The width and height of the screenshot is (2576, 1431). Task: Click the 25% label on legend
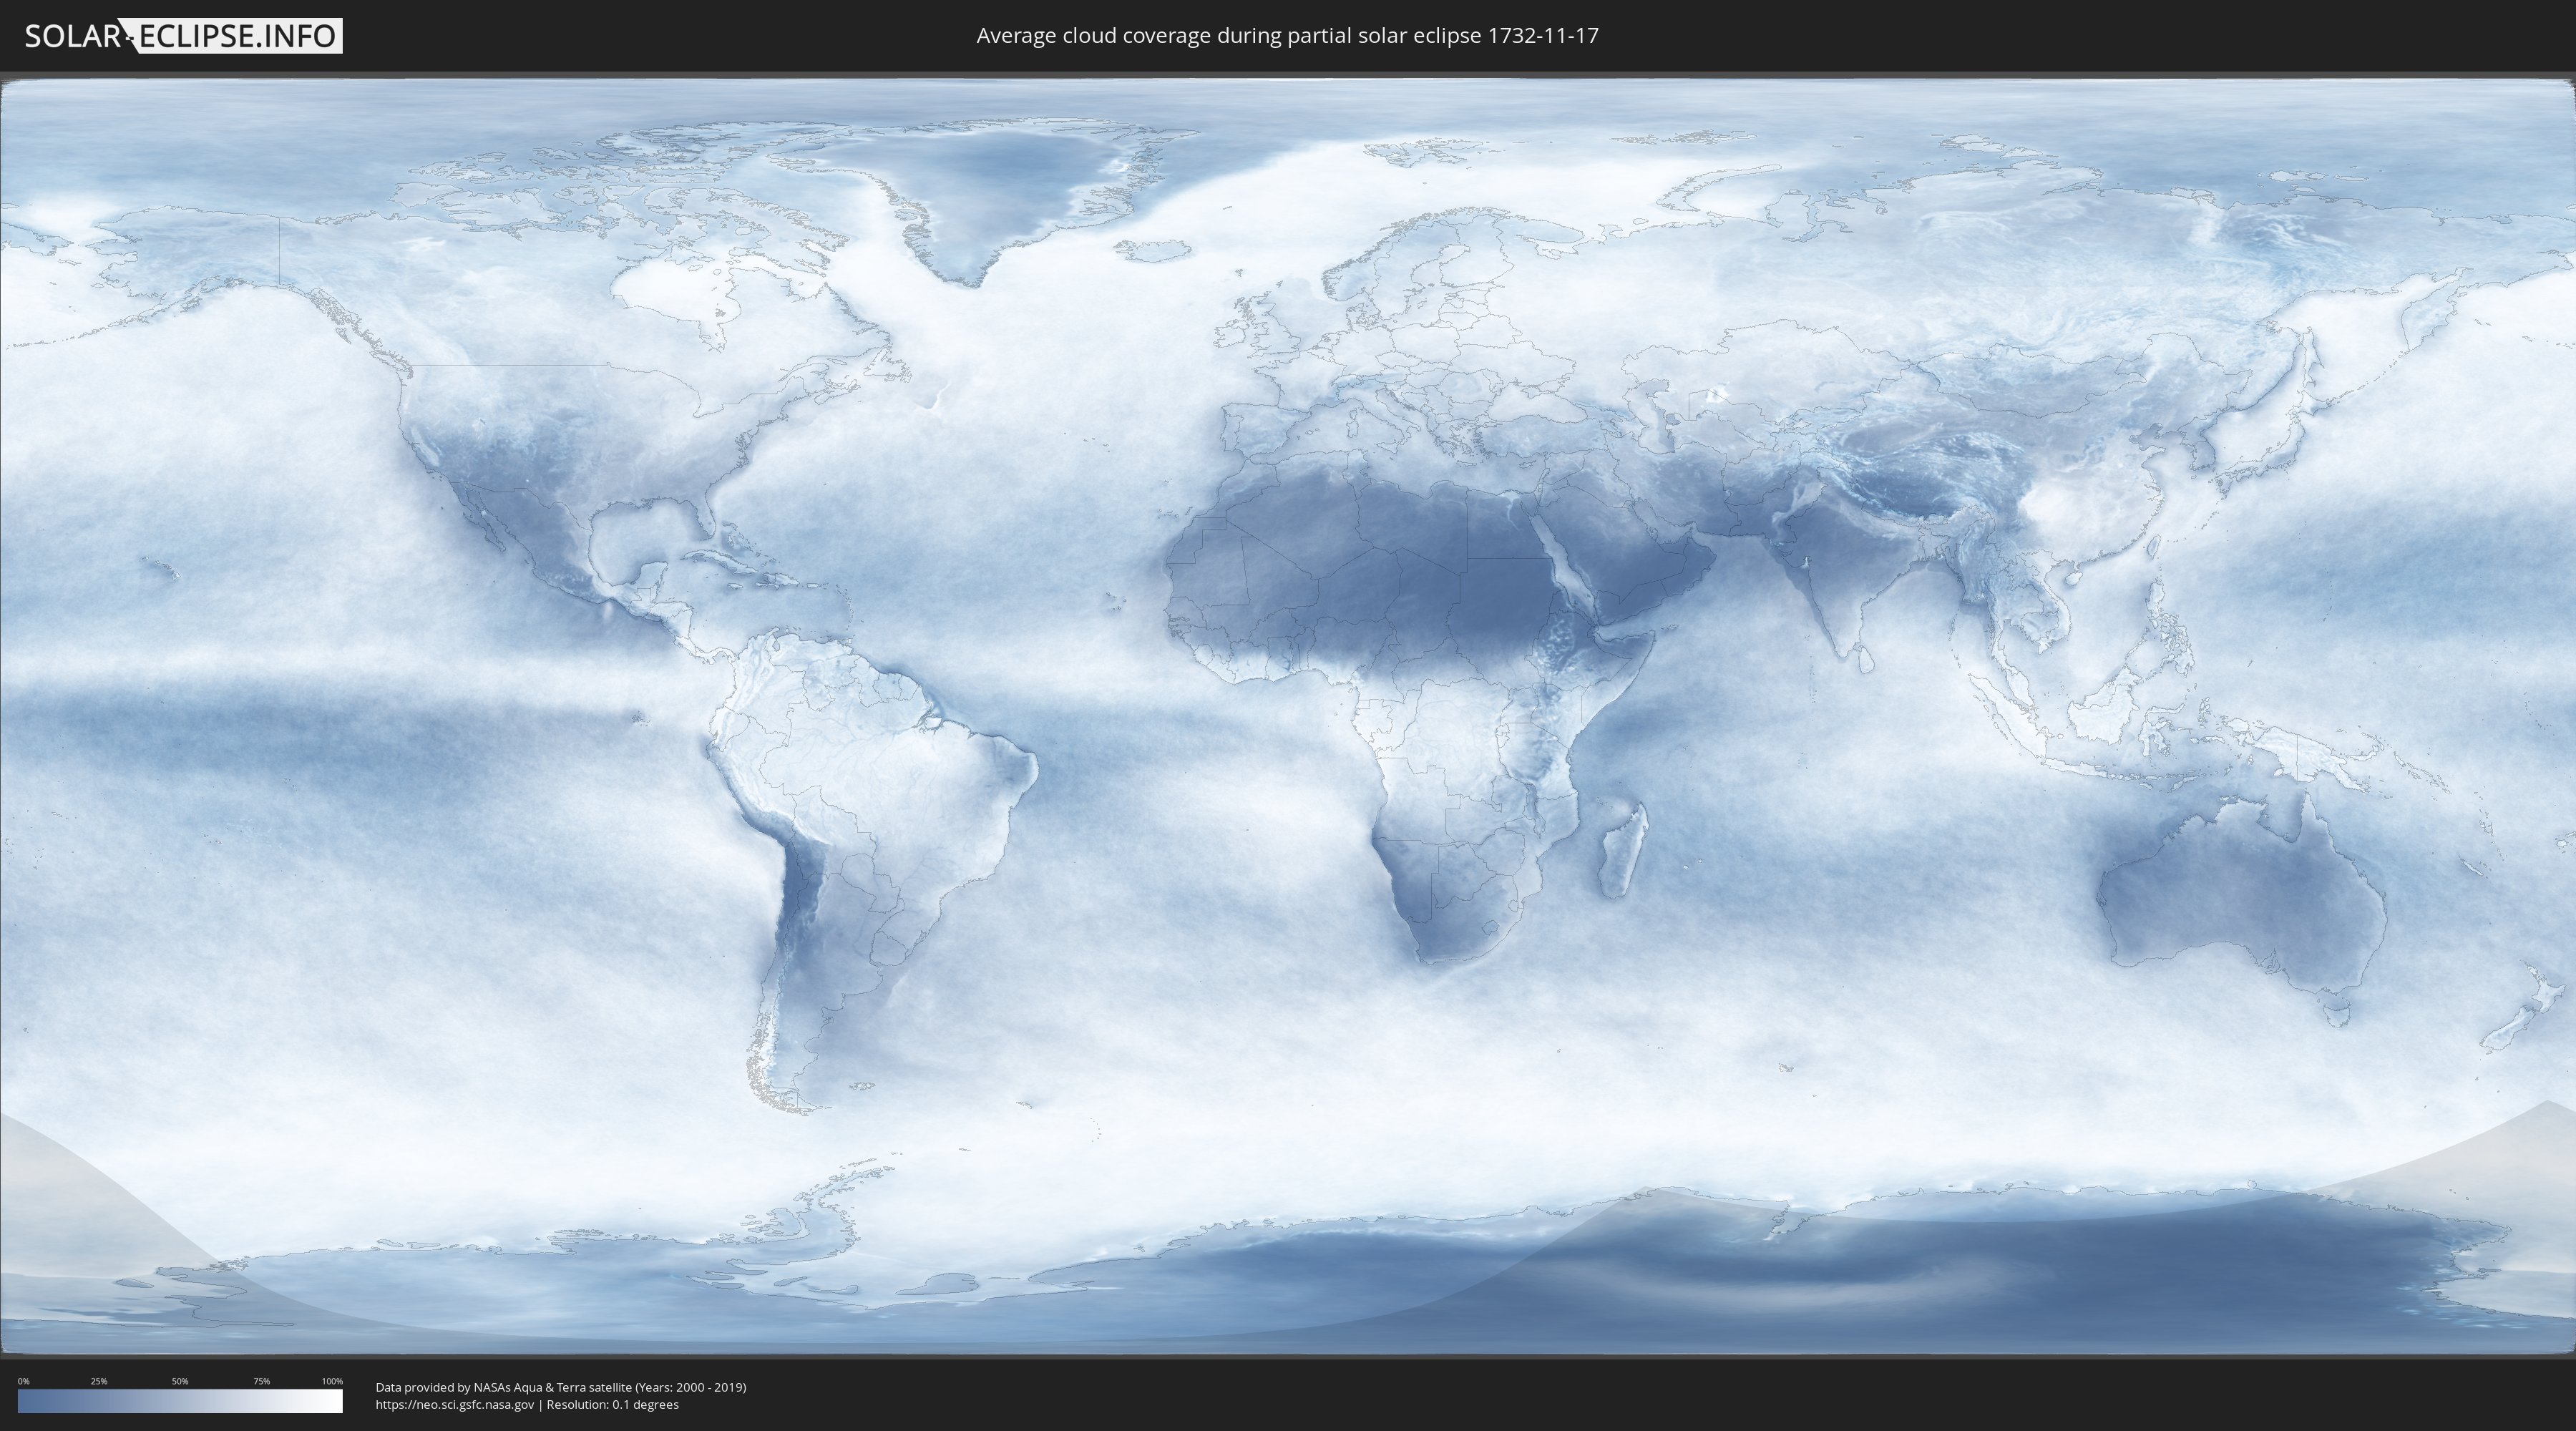[x=99, y=1381]
